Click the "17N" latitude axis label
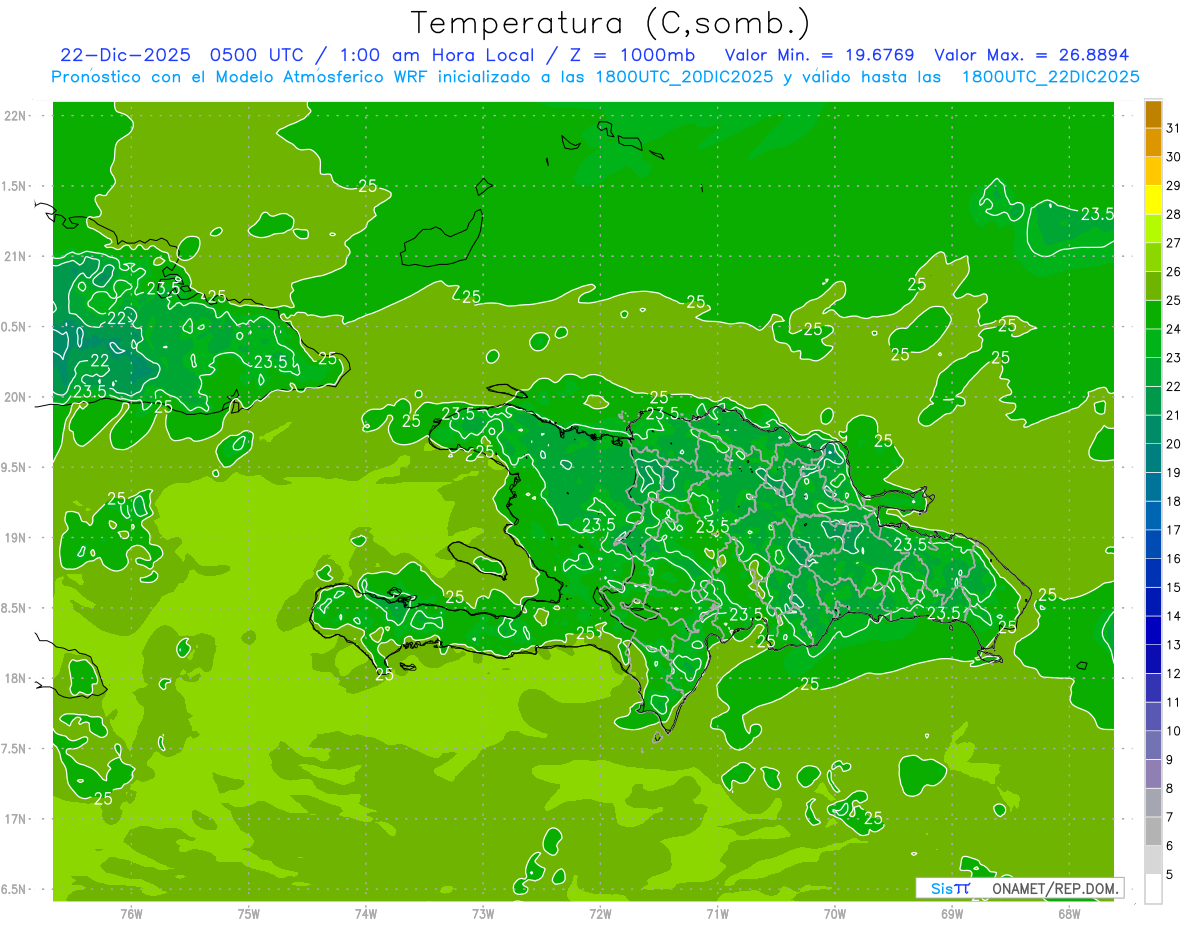Viewport: 1200px width, 927px height. (x=15, y=818)
